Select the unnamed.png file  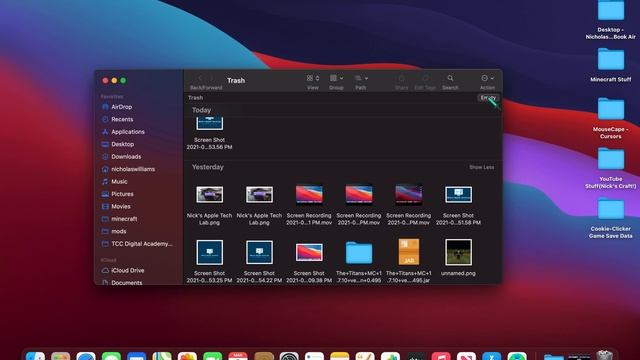point(458,258)
